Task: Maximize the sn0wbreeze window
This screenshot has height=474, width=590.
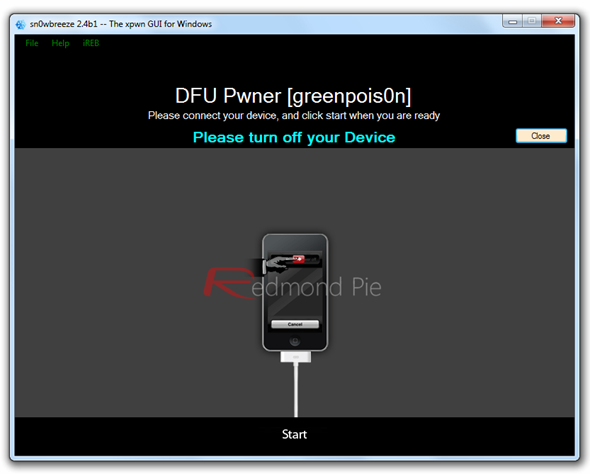Action: [532, 21]
